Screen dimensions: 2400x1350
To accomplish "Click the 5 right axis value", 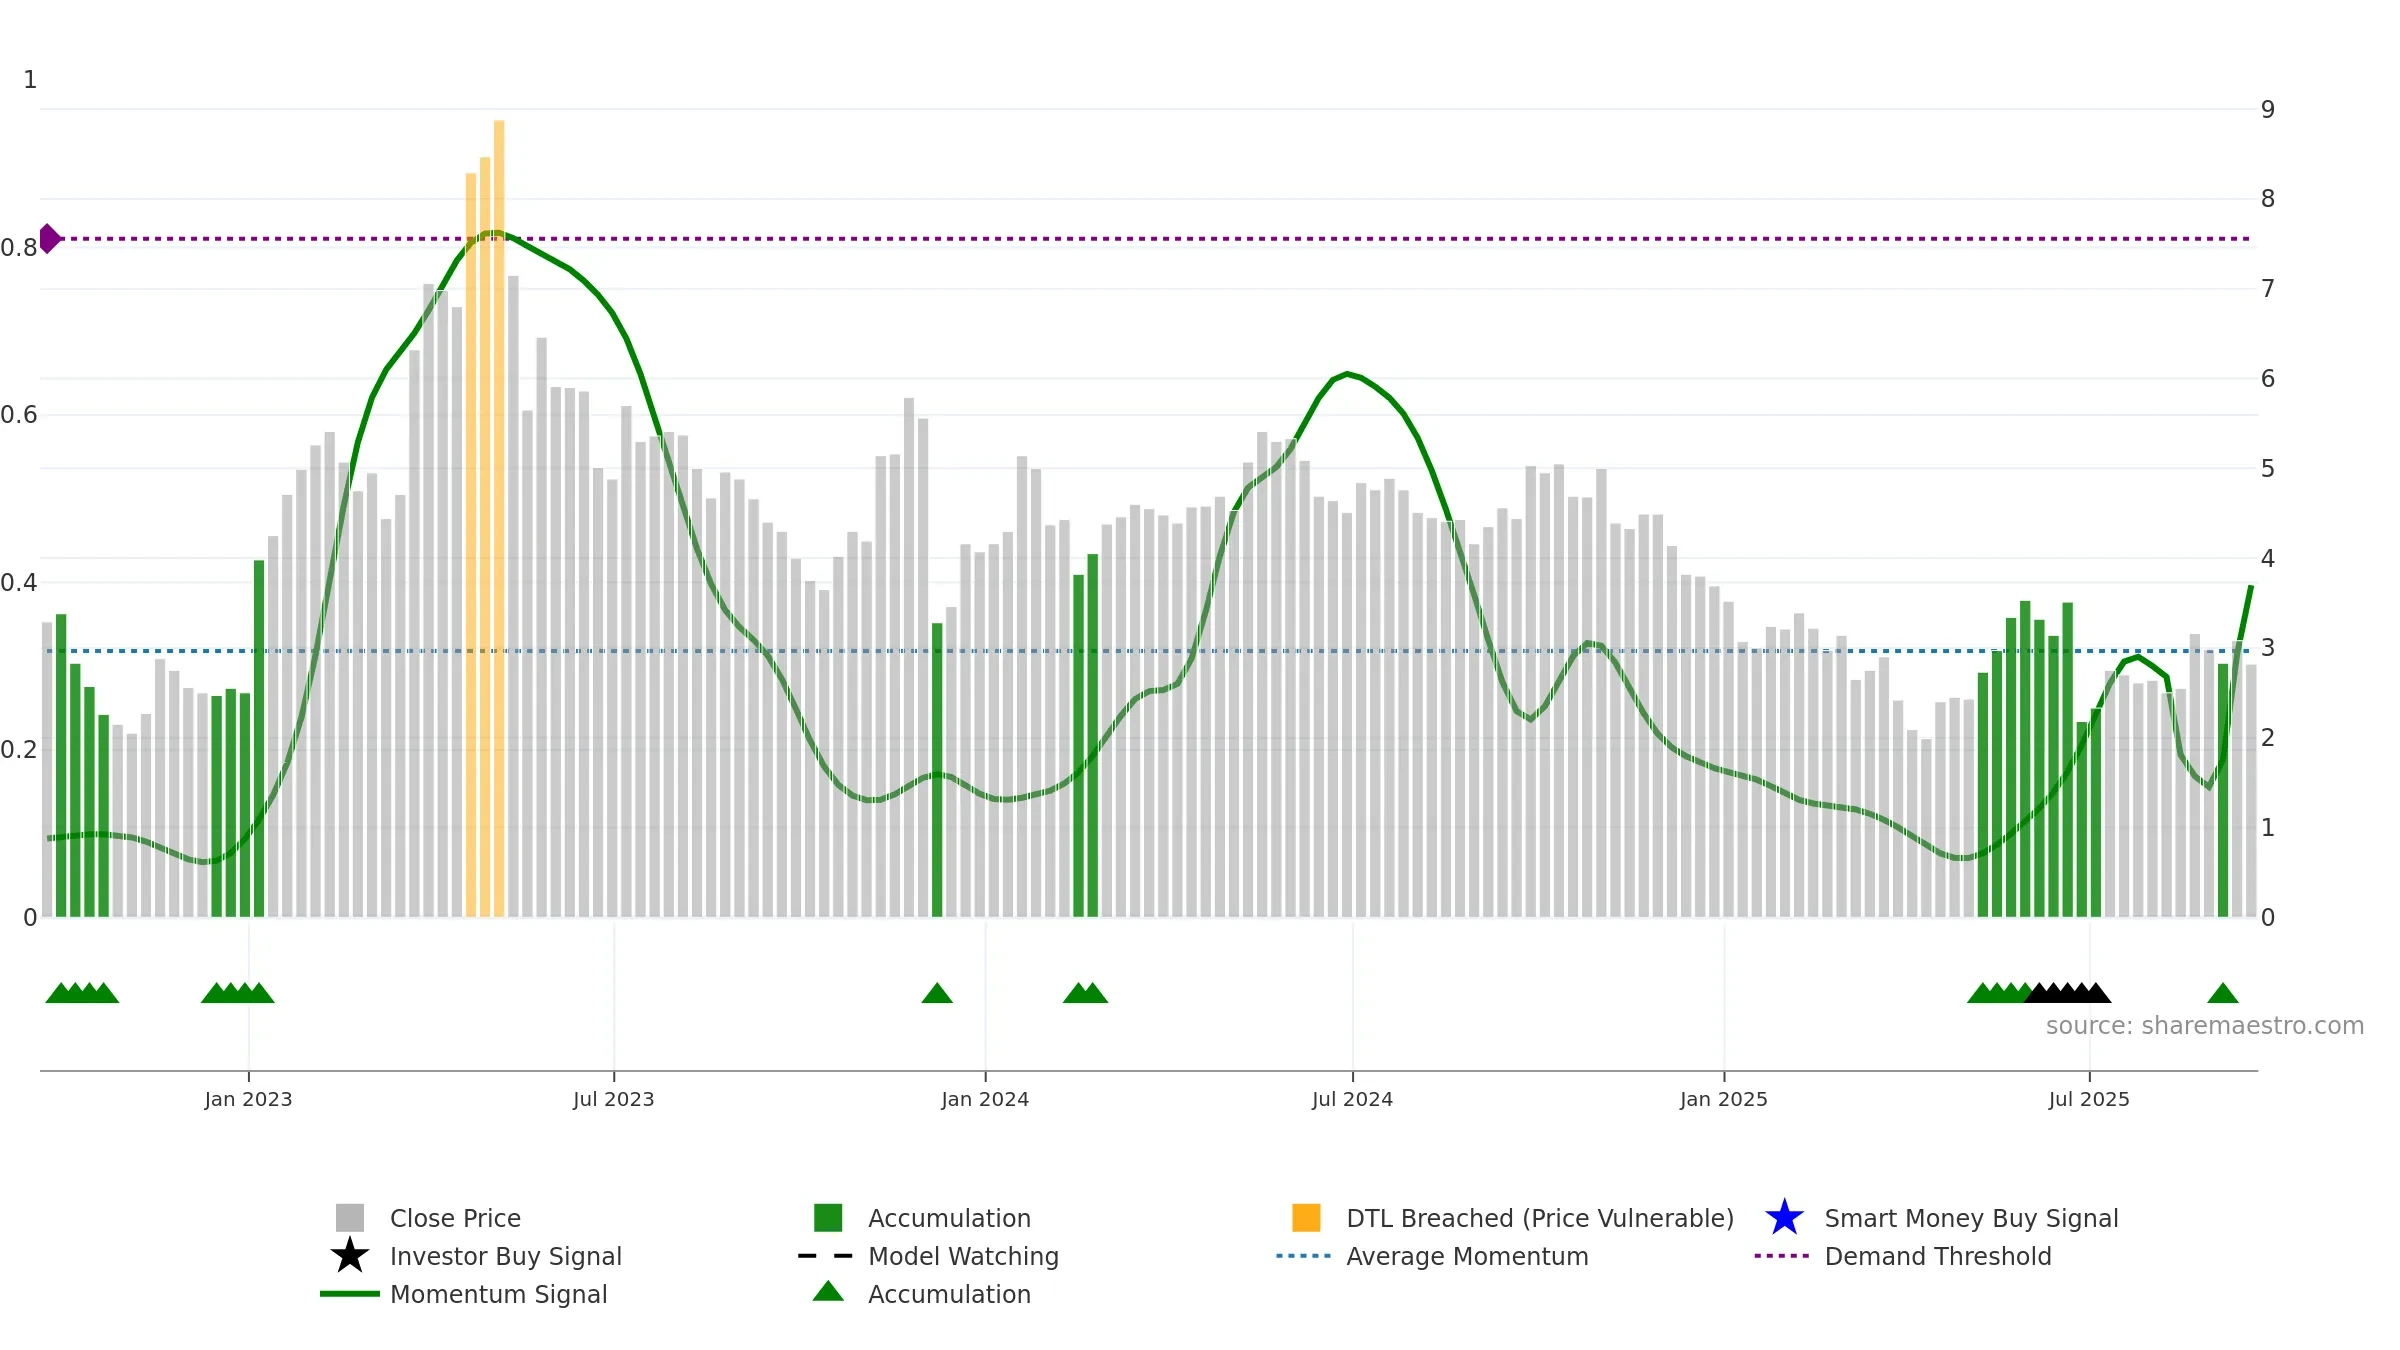I will click(2268, 468).
